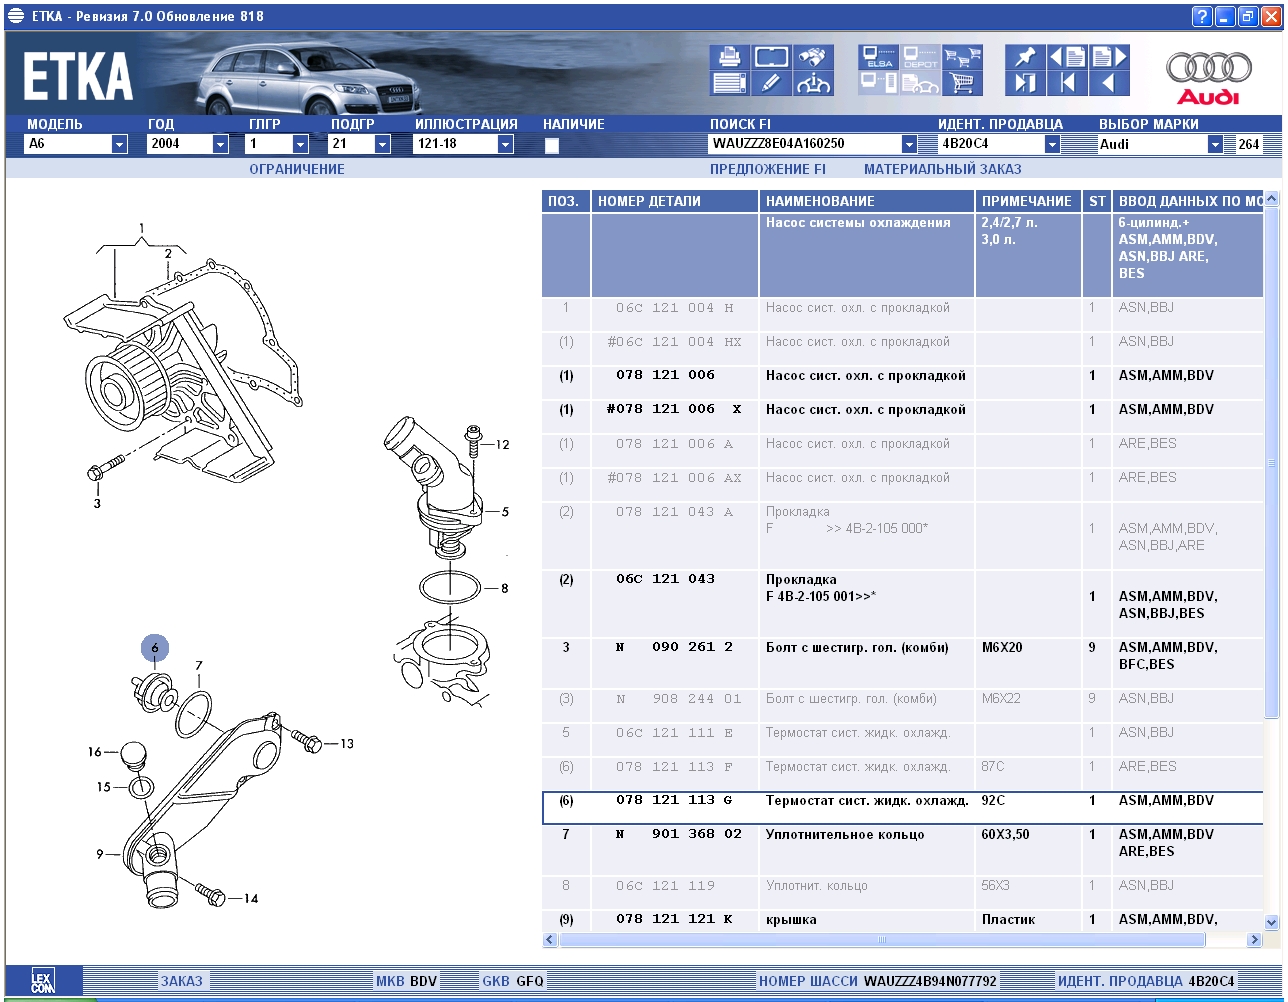Expand the МОДЕЛЬ dropdown
Image resolution: width=1288 pixels, height=1002 pixels.
pos(120,144)
